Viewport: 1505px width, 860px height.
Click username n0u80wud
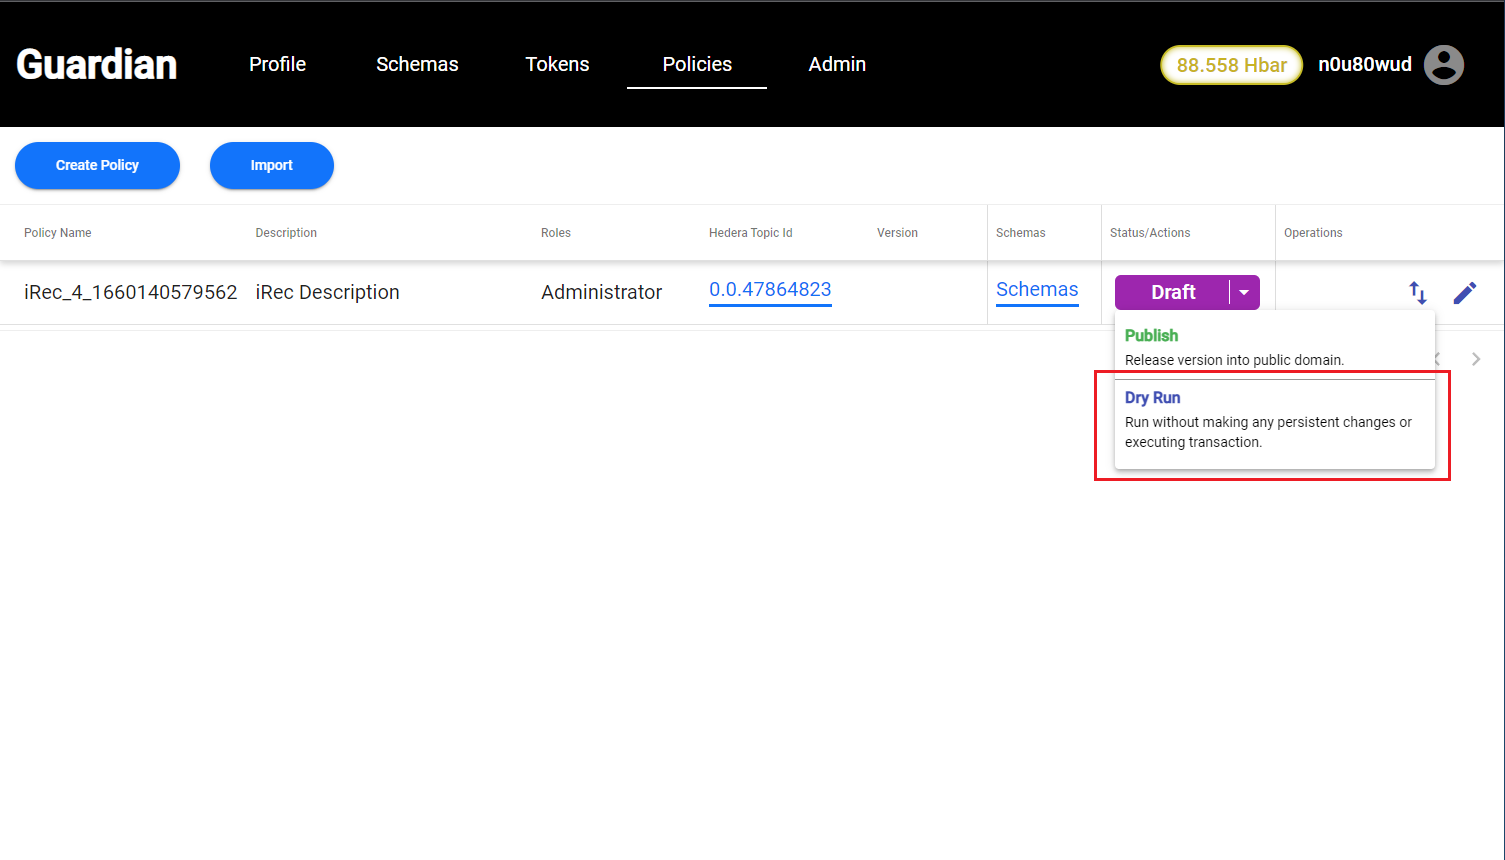tap(1365, 64)
